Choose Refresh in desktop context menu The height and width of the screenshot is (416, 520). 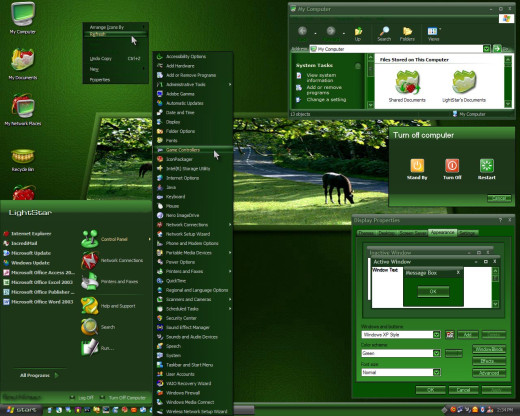coord(115,34)
